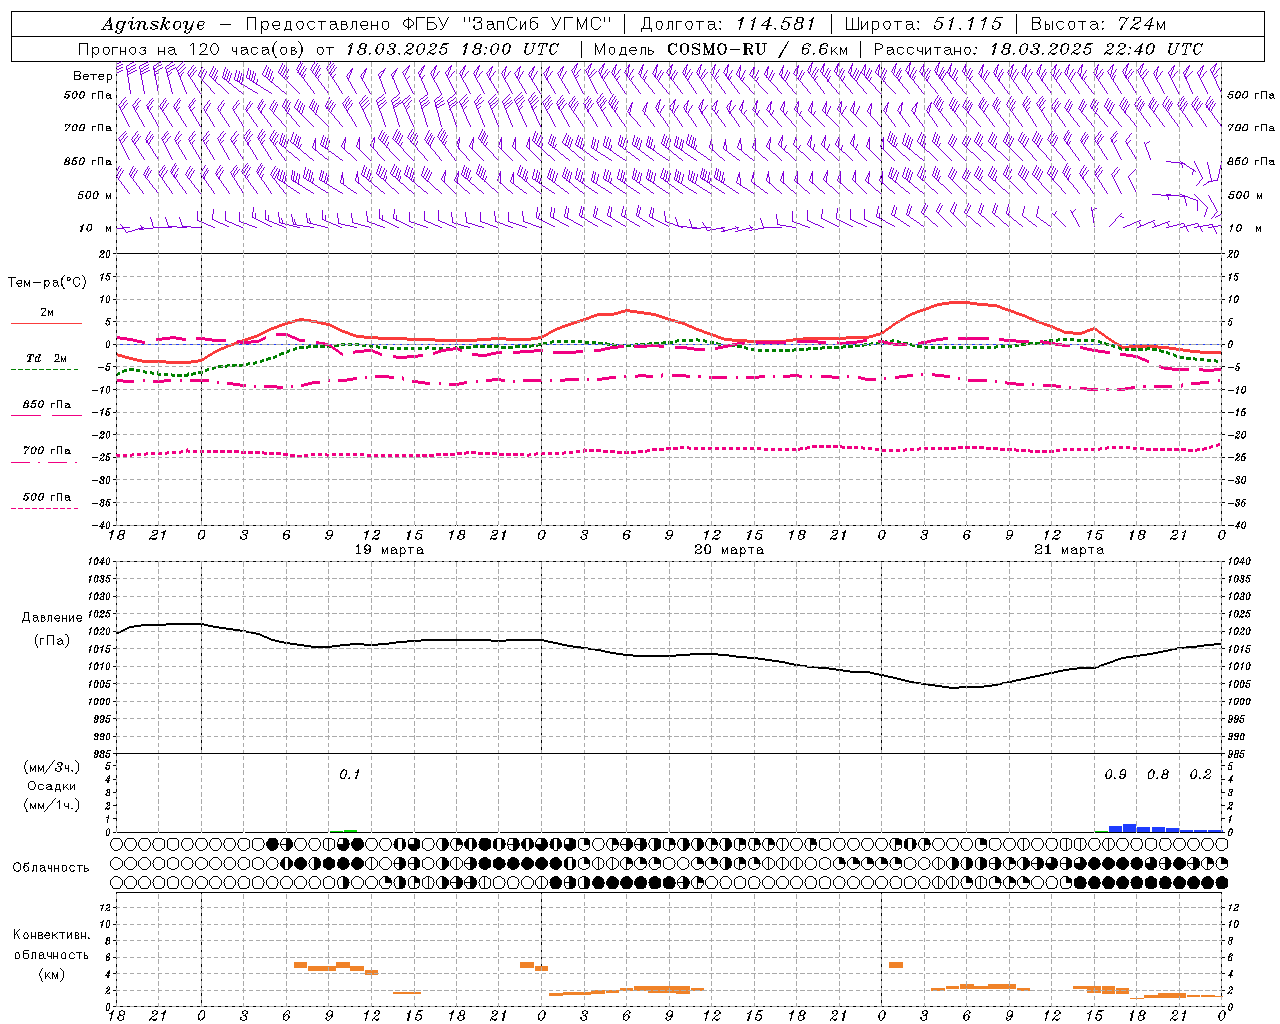This screenshot has height=1024, width=1280.
Task: Click the "Осадки" precipitation label
Action: [x=51, y=786]
